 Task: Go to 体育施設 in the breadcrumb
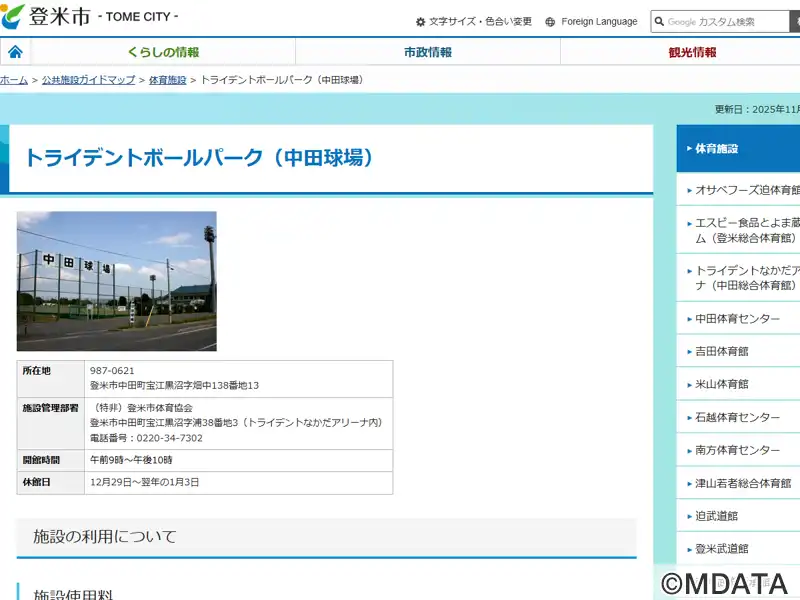point(167,79)
